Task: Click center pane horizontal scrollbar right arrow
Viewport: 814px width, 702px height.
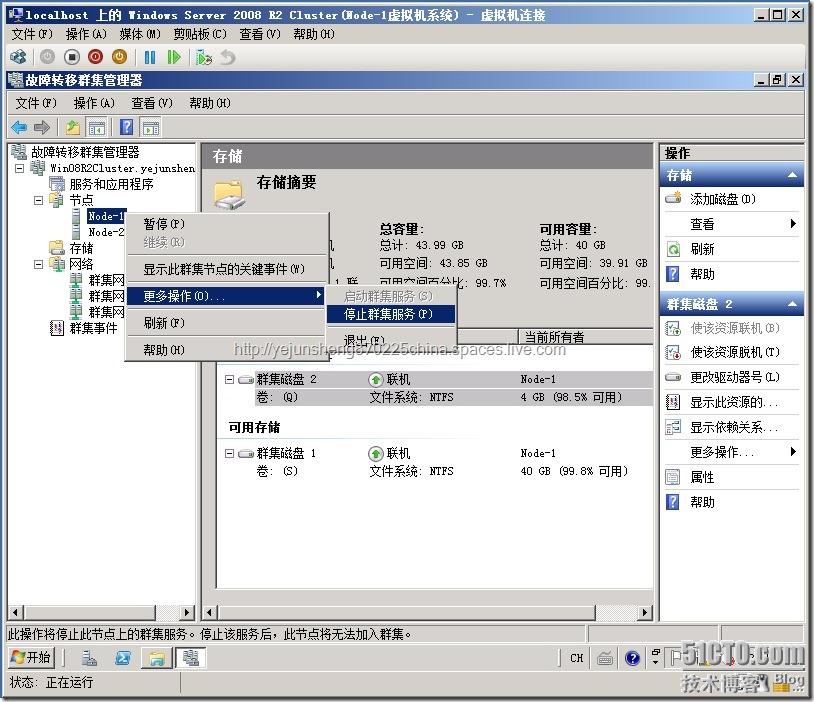Action: [x=645, y=613]
